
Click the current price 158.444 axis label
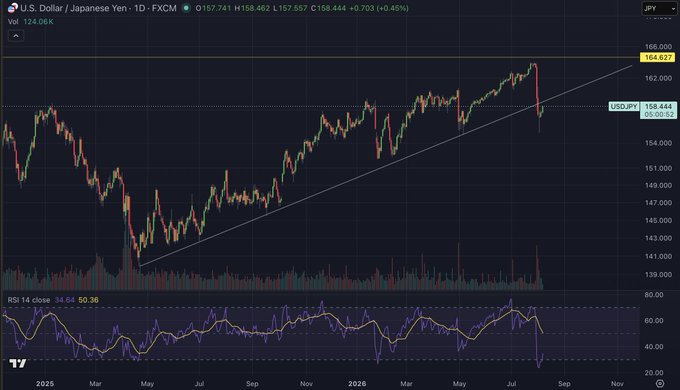pyautogui.click(x=658, y=106)
